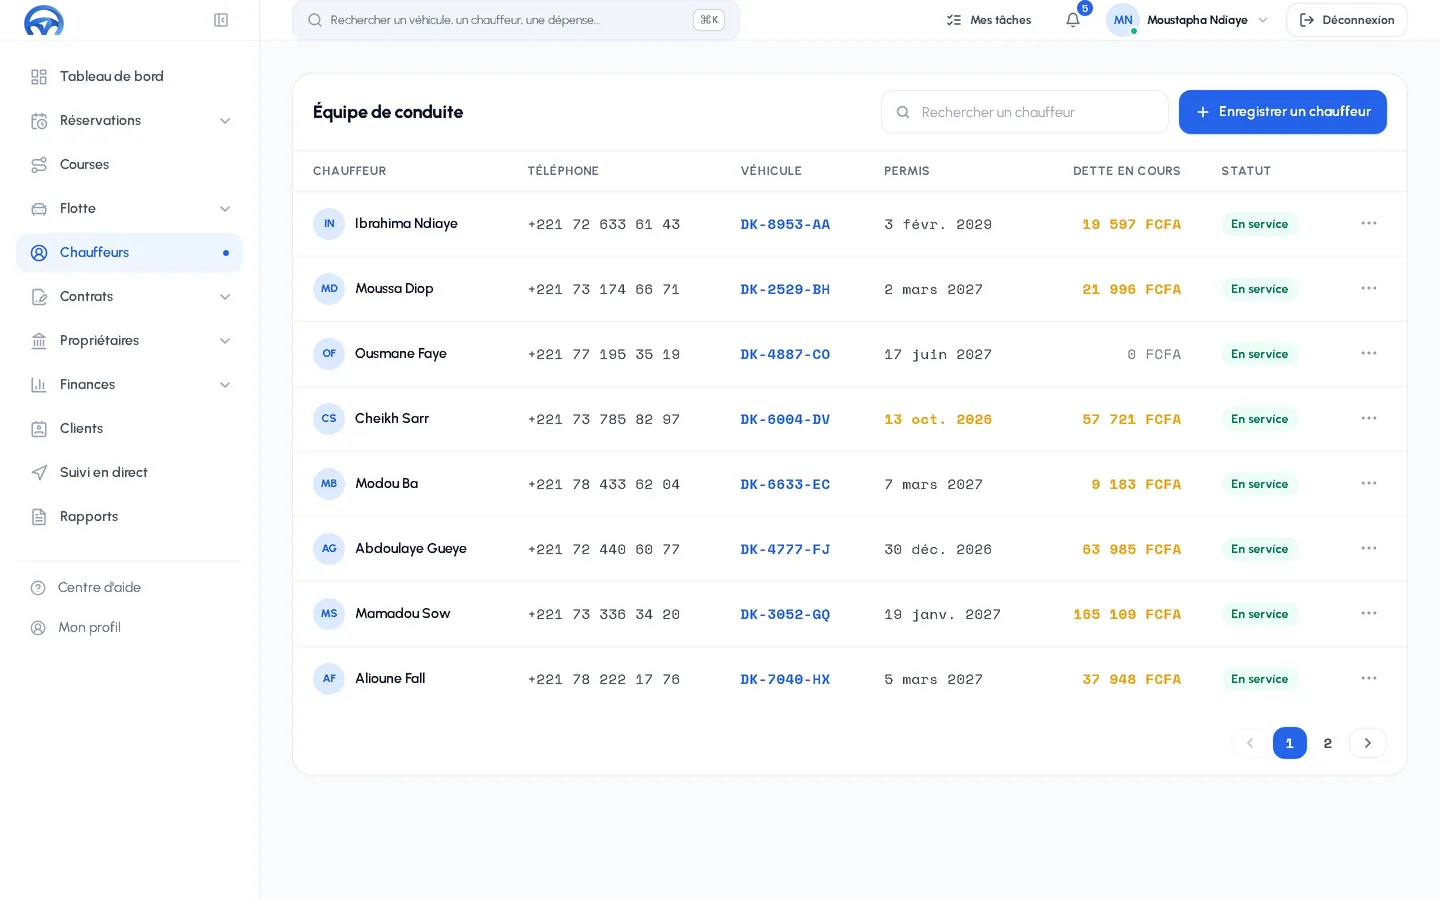This screenshot has width=1440, height=900.
Task: Click debt amount 165 109 FCFA
Action: 1127,614
